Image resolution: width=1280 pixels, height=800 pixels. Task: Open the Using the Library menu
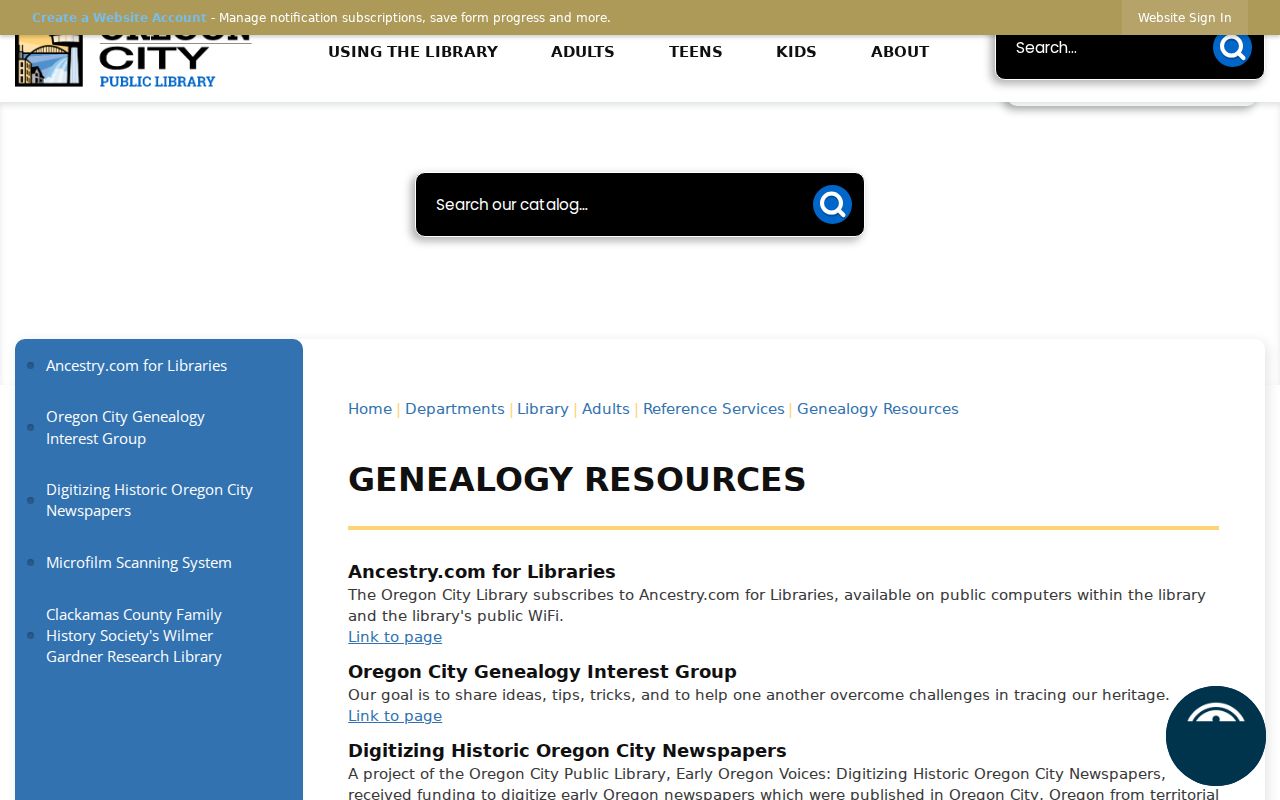413,52
